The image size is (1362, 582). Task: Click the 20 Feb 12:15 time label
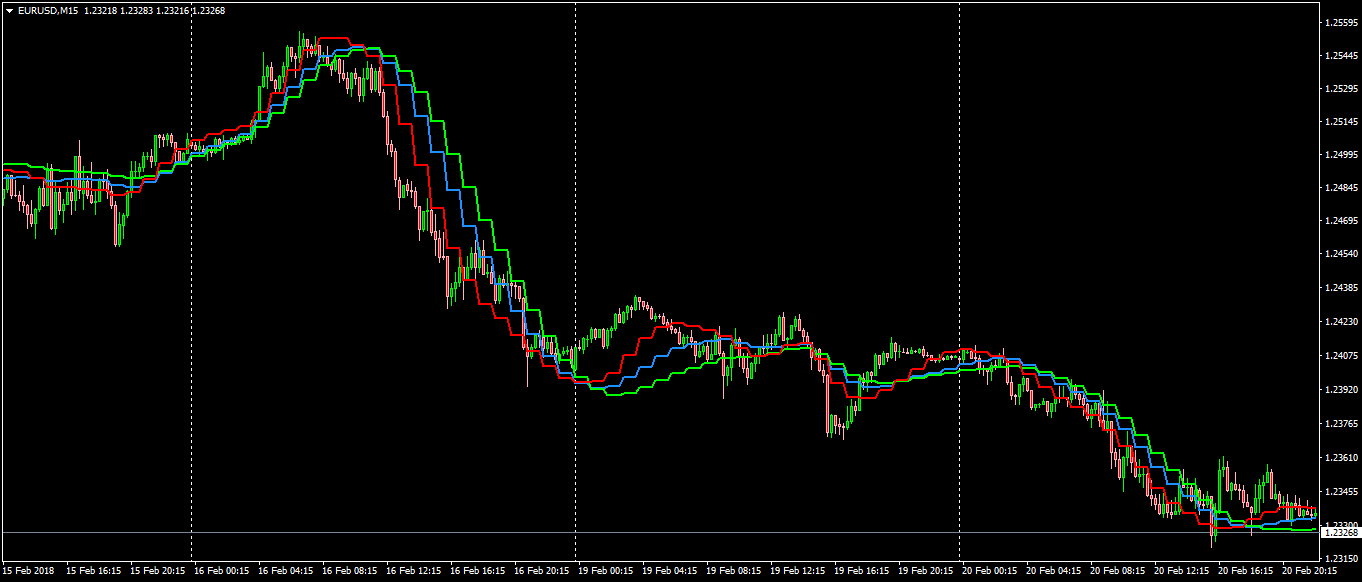(1182, 571)
